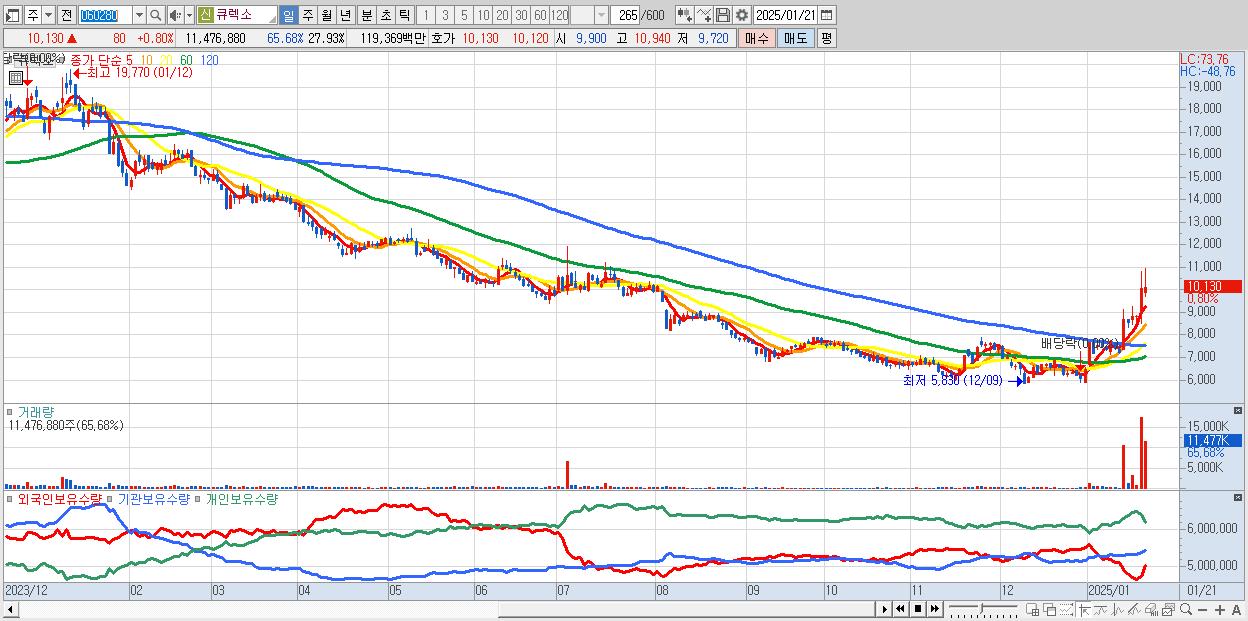Image resolution: width=1248 pixels, height=621 pixels.
Task: Select the 60 interval button
Action: 540,15
